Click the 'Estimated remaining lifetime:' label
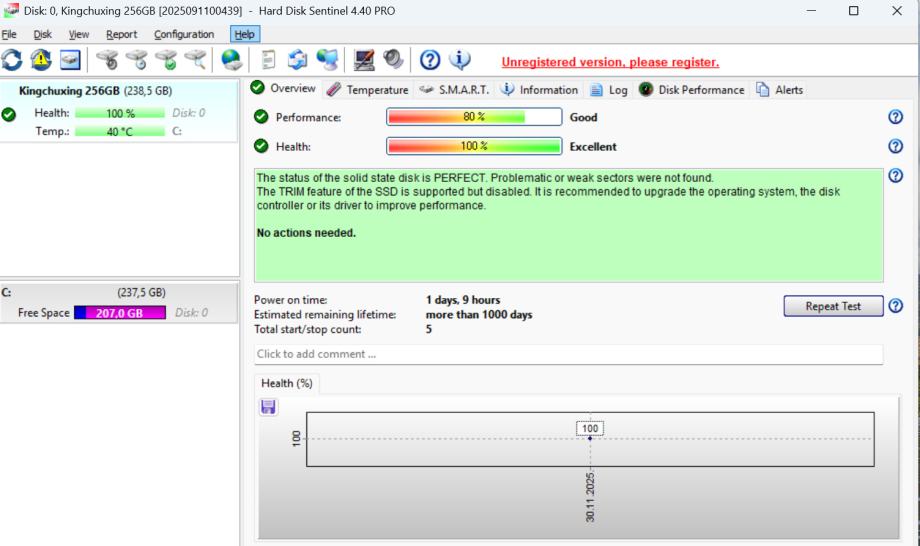This screenshot has height=546, width=920. [x=325, y=314]
